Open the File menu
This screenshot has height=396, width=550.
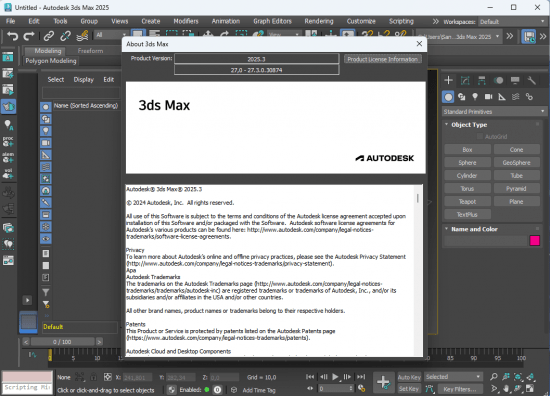[11, 21]
